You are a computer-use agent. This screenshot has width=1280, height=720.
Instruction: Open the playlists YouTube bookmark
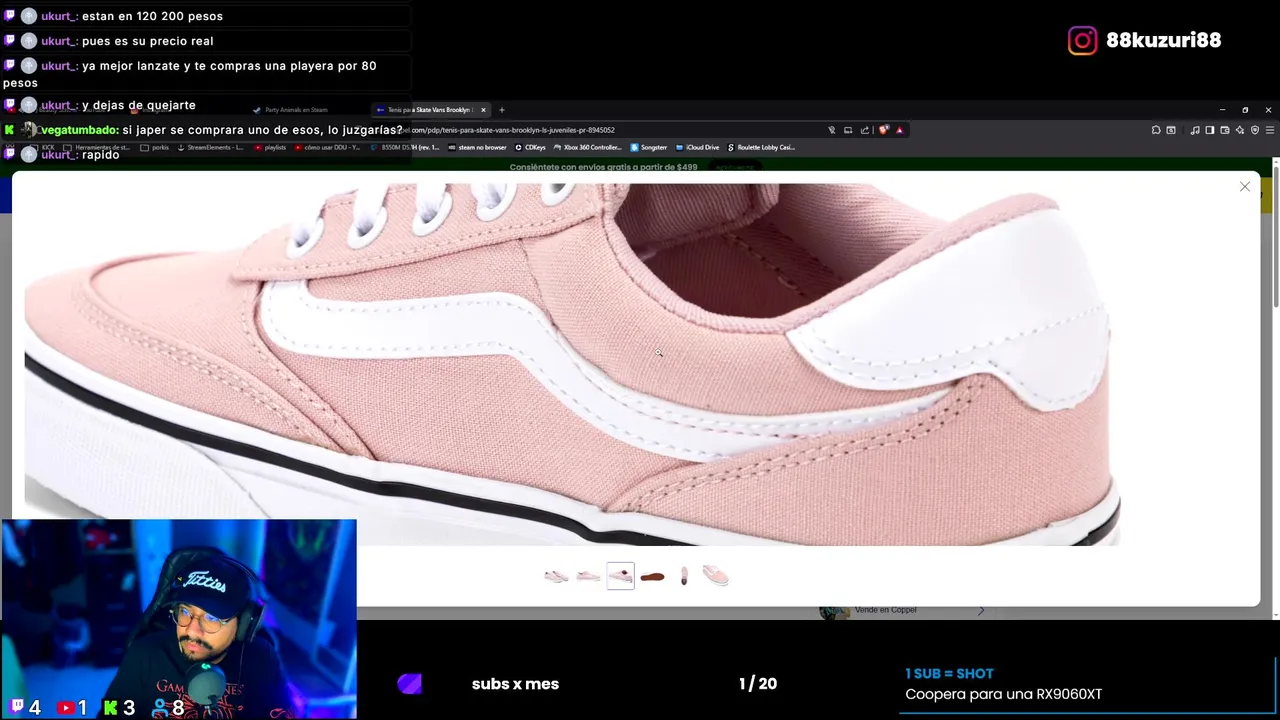[x=270, y=148]
